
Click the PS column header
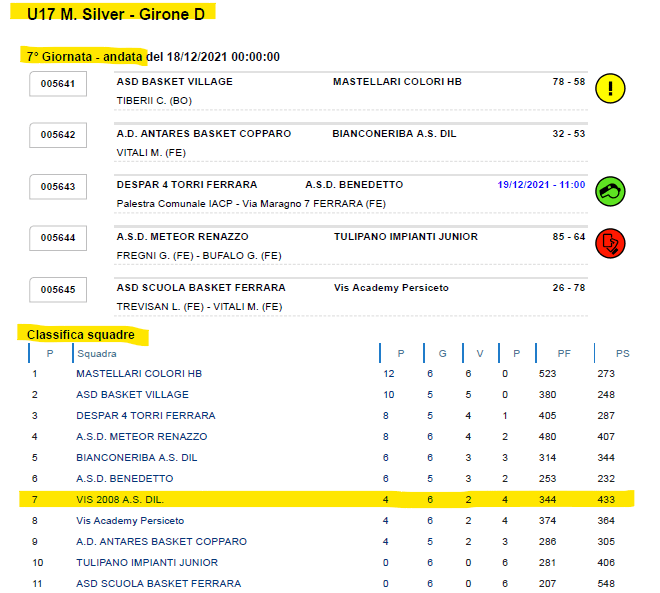point(623,354)
